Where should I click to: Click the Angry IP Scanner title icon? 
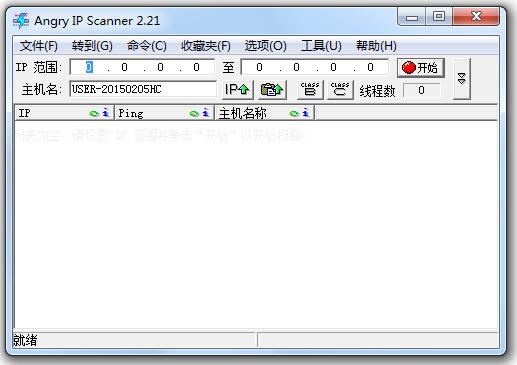[x=21, y=21]
